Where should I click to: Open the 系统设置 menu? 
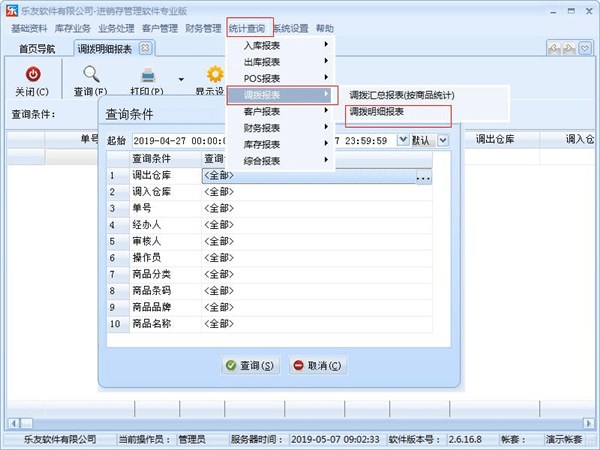point(291,29)
